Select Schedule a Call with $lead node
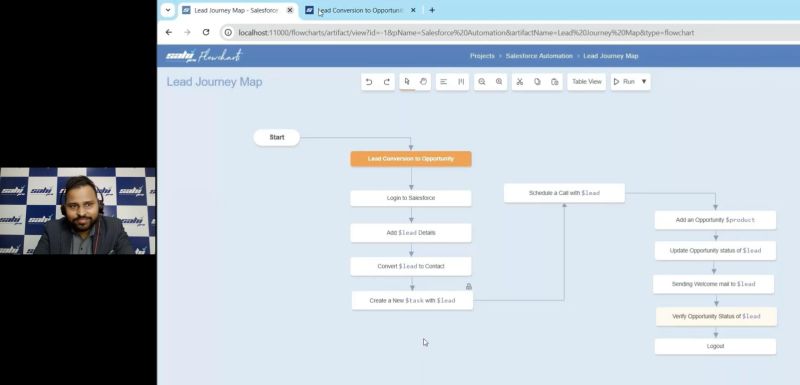 coord(564,193)
